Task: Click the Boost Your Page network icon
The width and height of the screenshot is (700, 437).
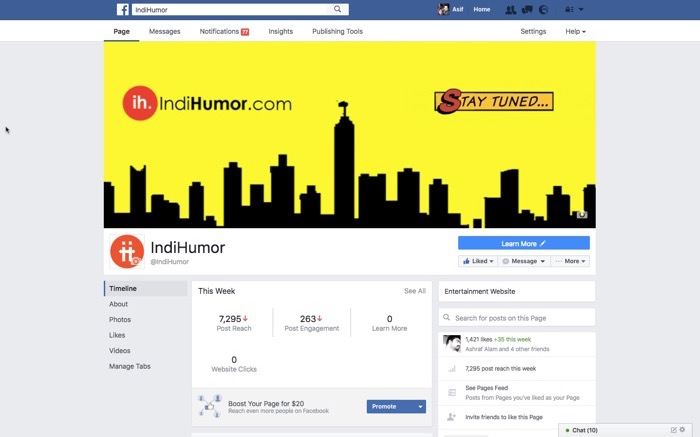Action: click(209, 406)
